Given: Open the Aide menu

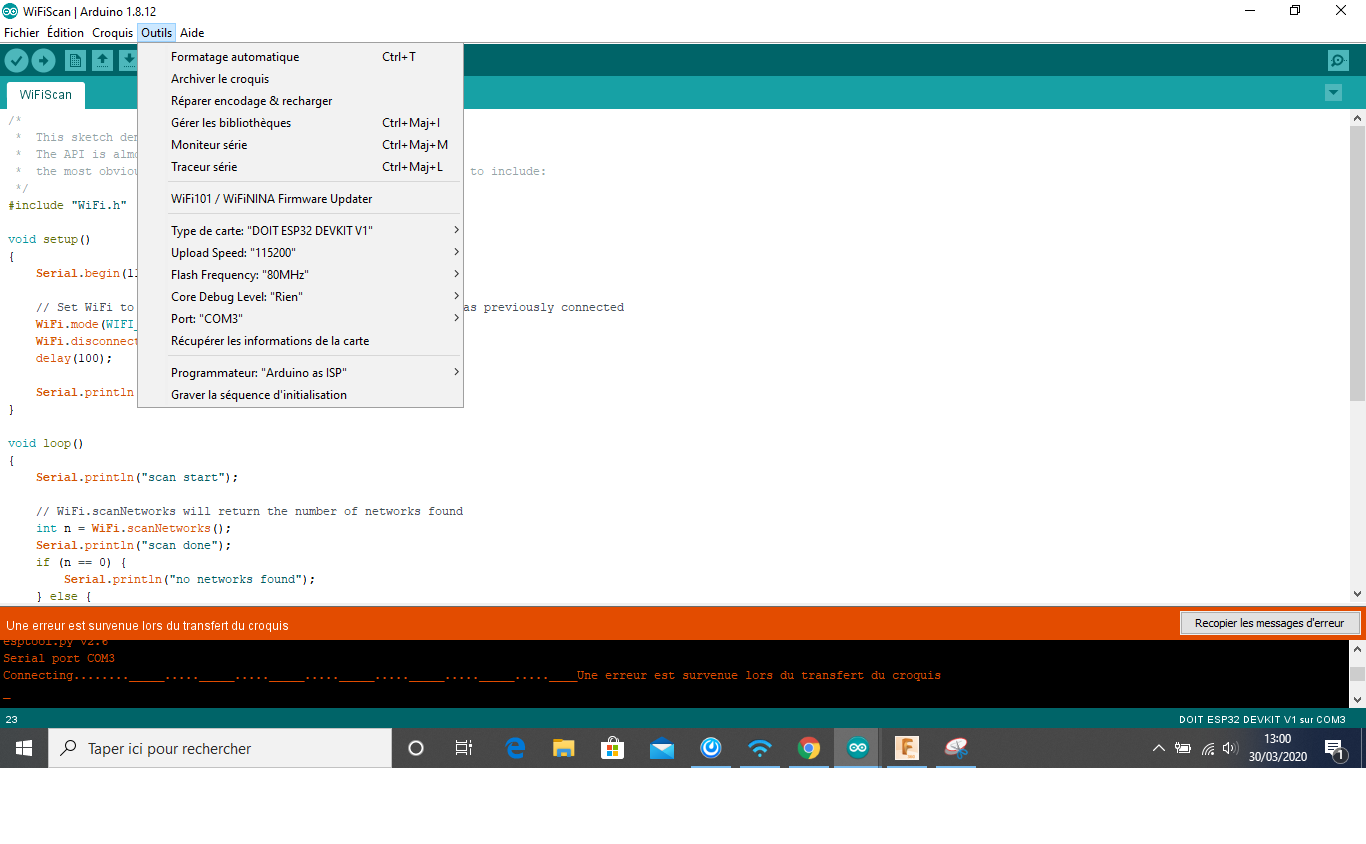Looking at the screenshot, I should (192, 33).
